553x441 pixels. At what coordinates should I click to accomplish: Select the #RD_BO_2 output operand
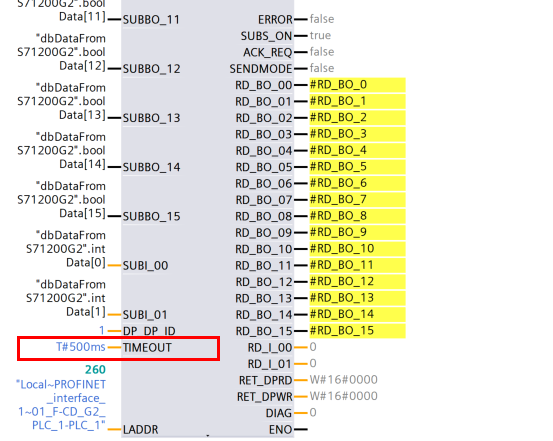[357, 118]
